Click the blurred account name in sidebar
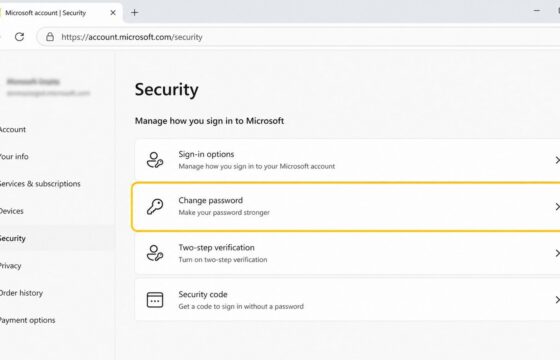Viewport: 560px width, 360px height. [x=33, y=81]
